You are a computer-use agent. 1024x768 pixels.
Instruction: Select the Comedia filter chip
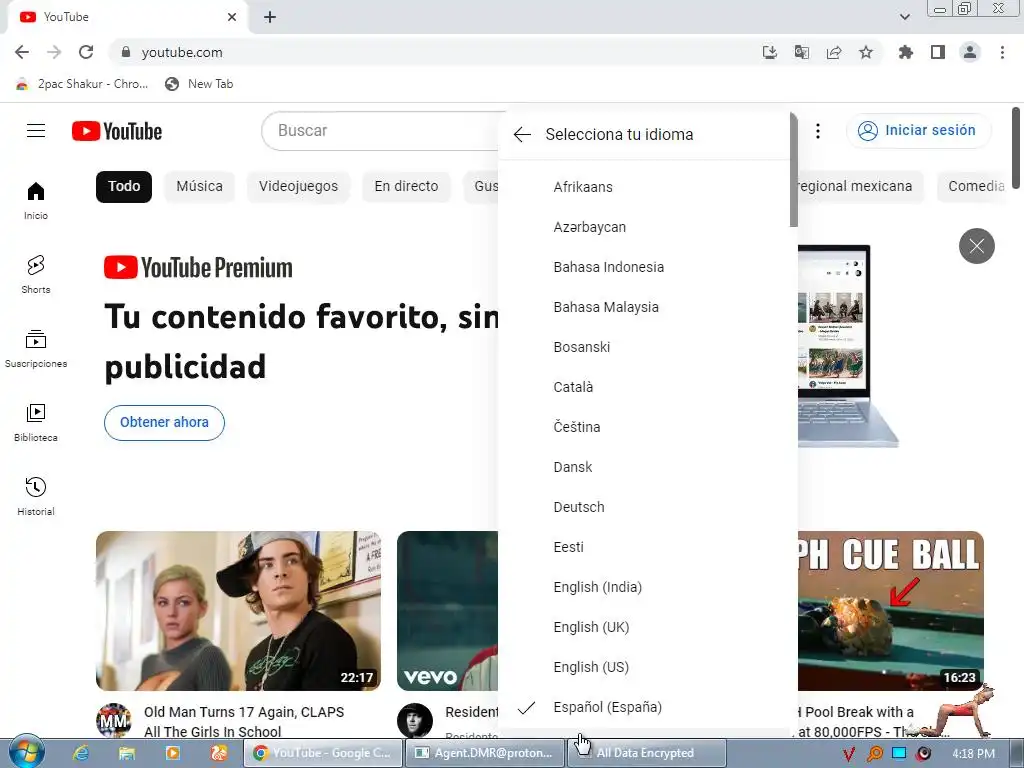point(972,187)
